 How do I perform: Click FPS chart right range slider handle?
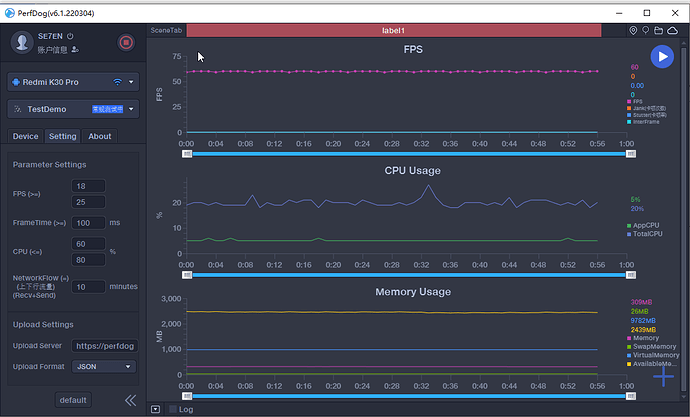[631, 154]
